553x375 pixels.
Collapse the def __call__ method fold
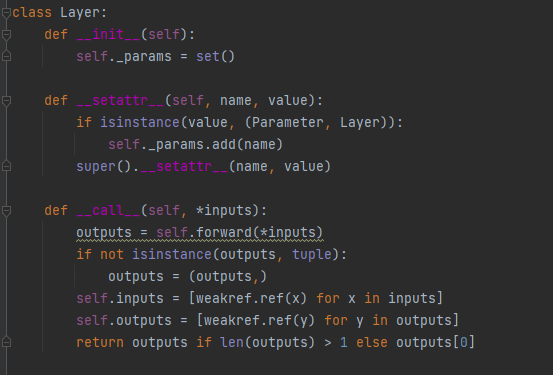[x=6, y=211]
